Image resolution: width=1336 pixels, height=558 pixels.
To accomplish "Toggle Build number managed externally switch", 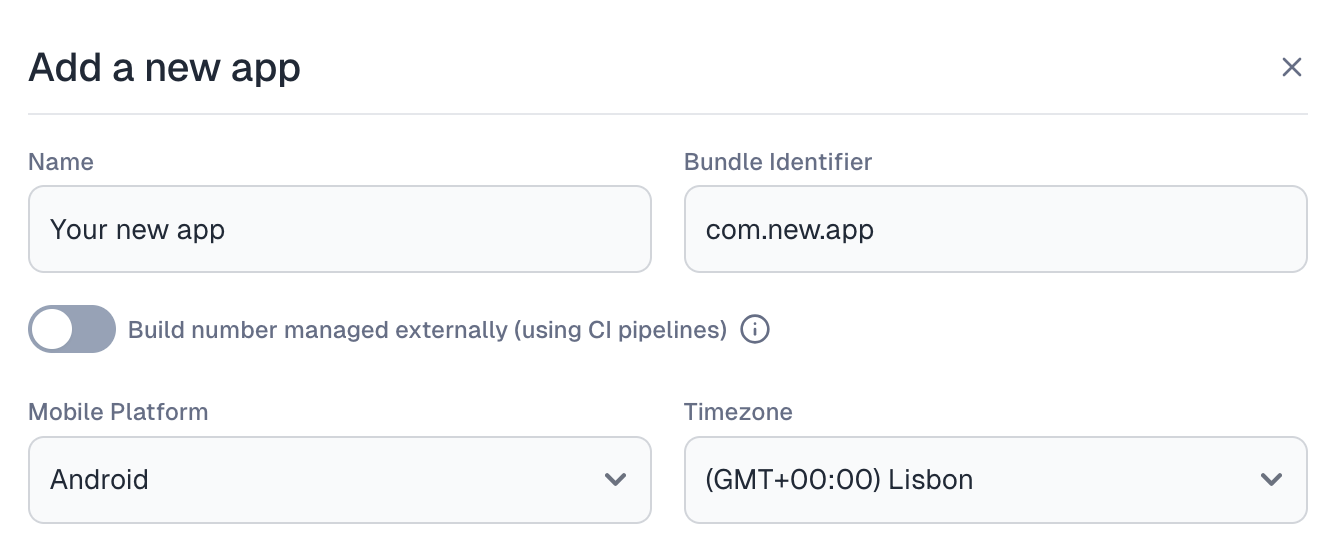I will (x=72, y=329).
